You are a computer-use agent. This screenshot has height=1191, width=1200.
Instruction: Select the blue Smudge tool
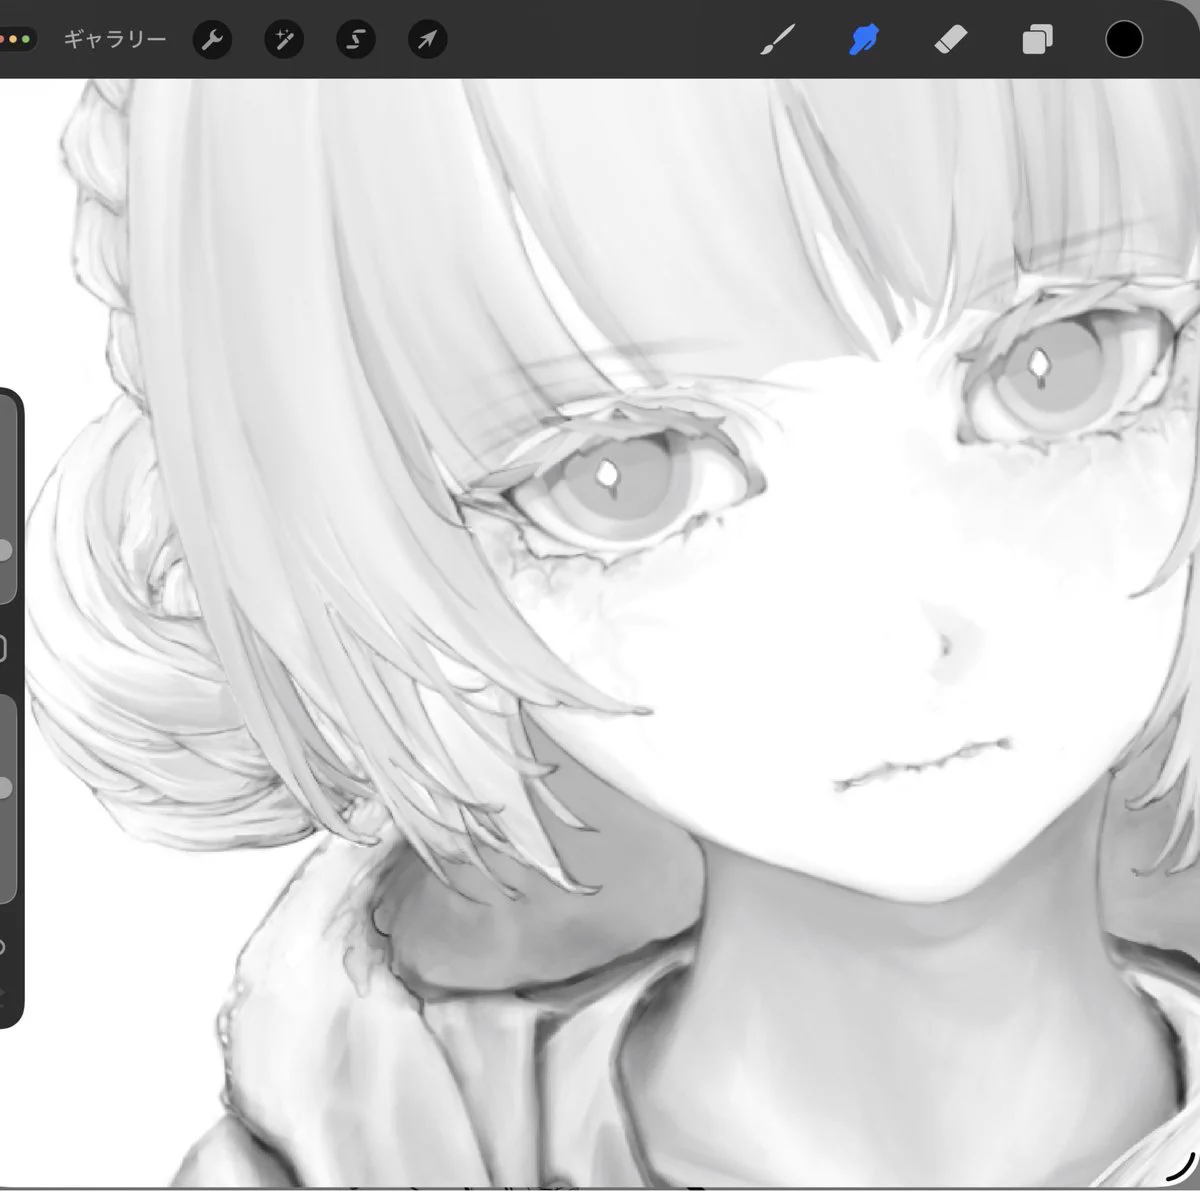(x=864, y=40)
